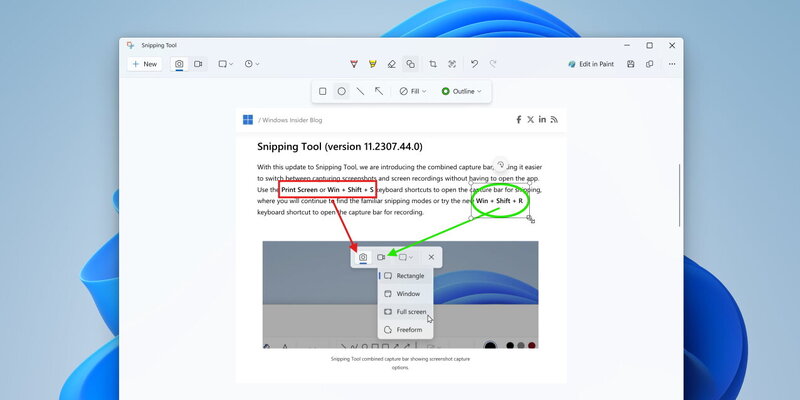Click heading "Snipping Tool (version 11.2307.44.0)"
Screen dimensions: 800x400
[x=340, y=147]
